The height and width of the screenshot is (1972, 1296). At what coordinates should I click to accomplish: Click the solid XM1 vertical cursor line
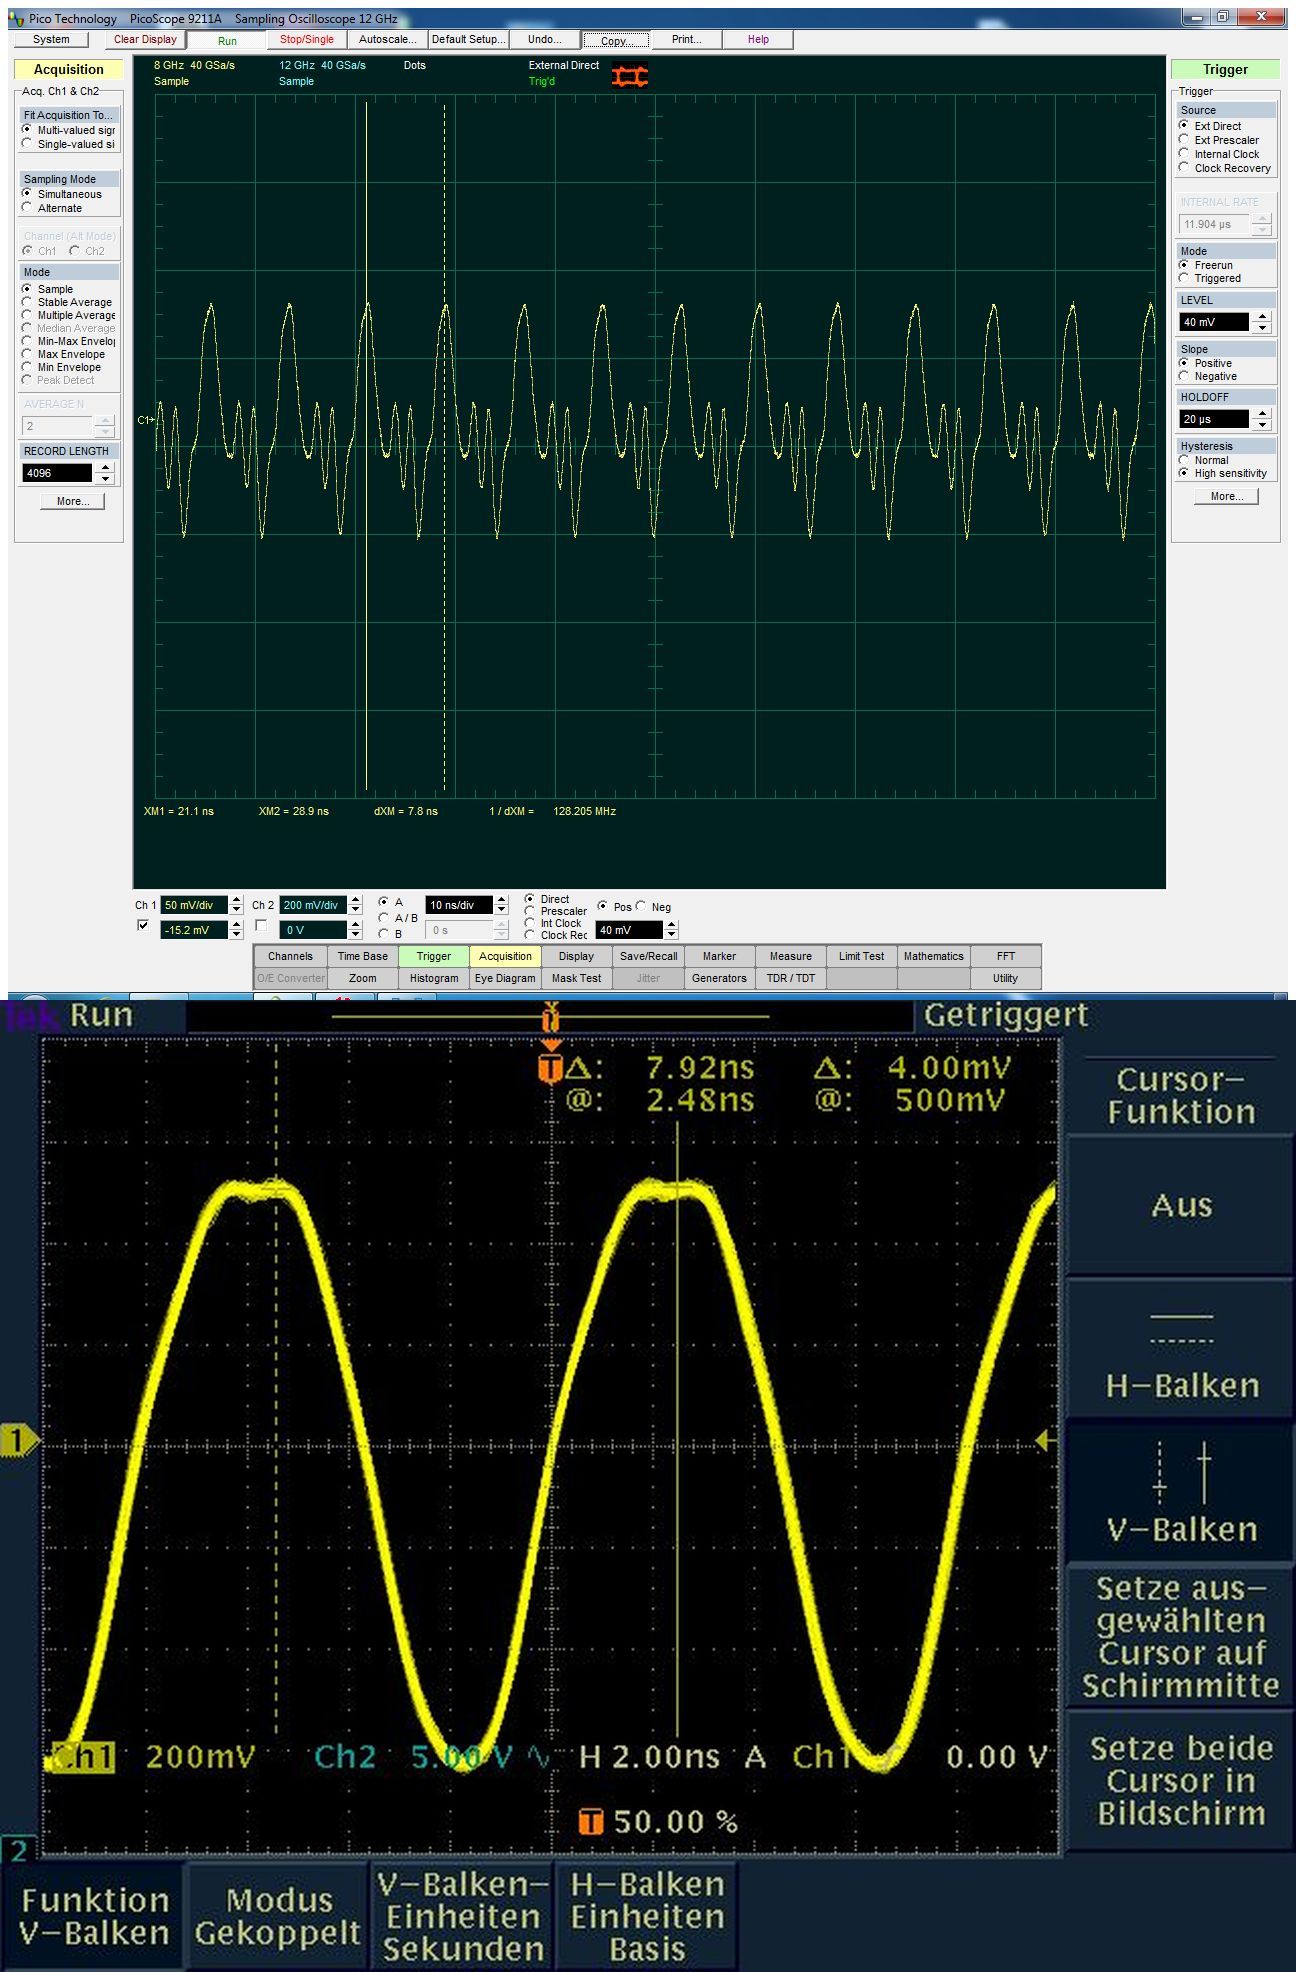click(x=366, y=600)
